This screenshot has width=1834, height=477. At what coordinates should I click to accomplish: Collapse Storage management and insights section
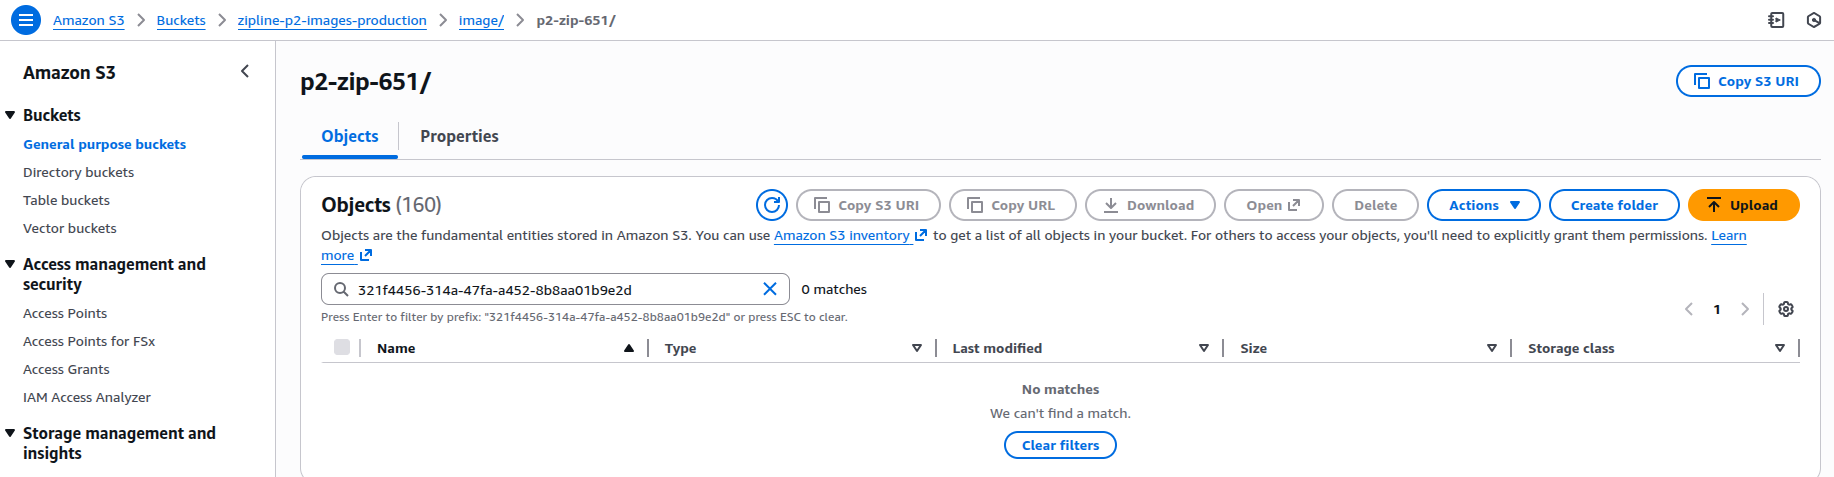pyautogui.click(x=10, y=433)
